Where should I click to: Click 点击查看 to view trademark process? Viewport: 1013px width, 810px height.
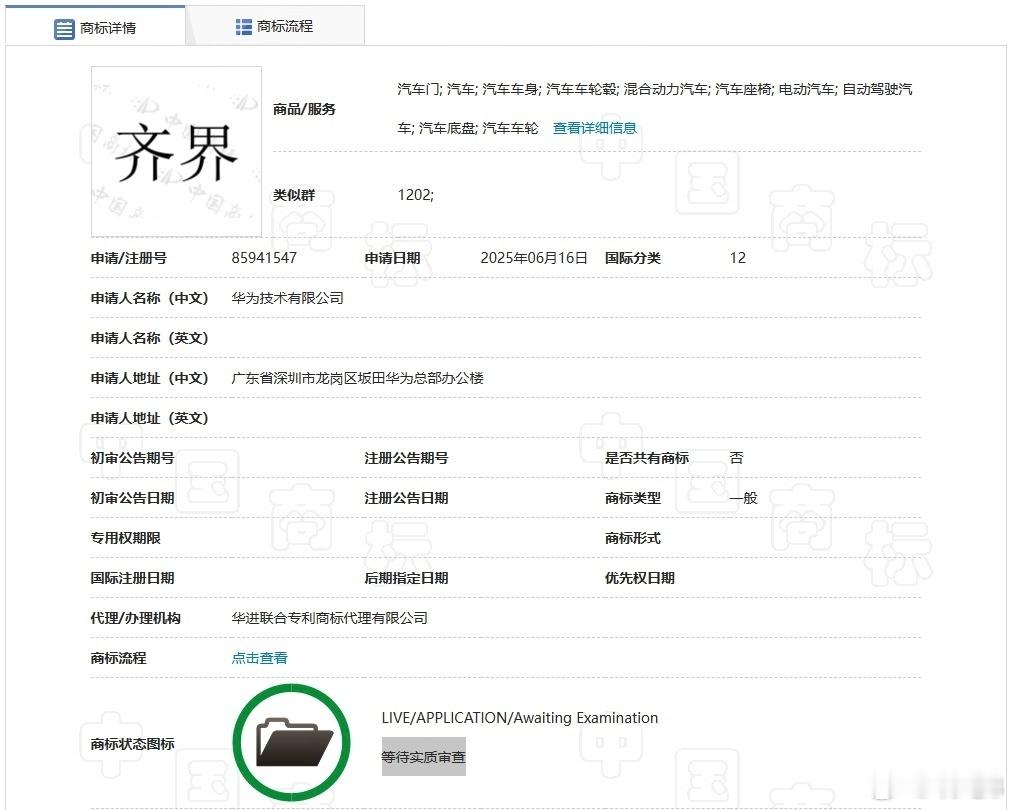tap(259, 658)
